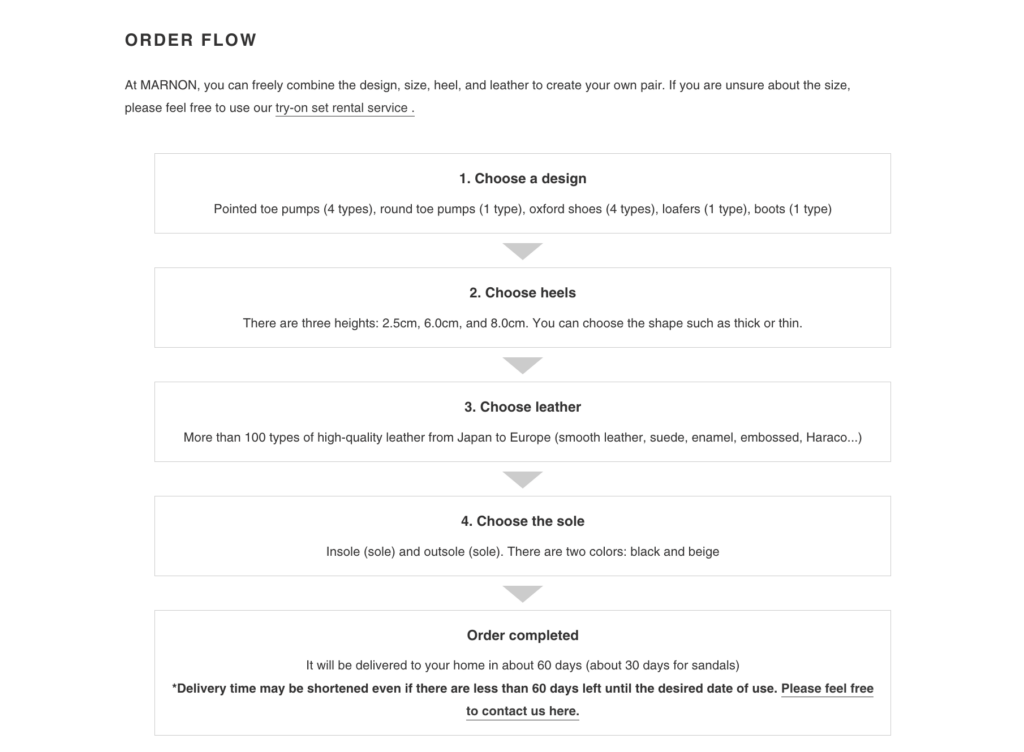The image size is (1024, 752).
Task: Click the 'to contact us here.' underlined text
Action: click(x=522, y=711)
